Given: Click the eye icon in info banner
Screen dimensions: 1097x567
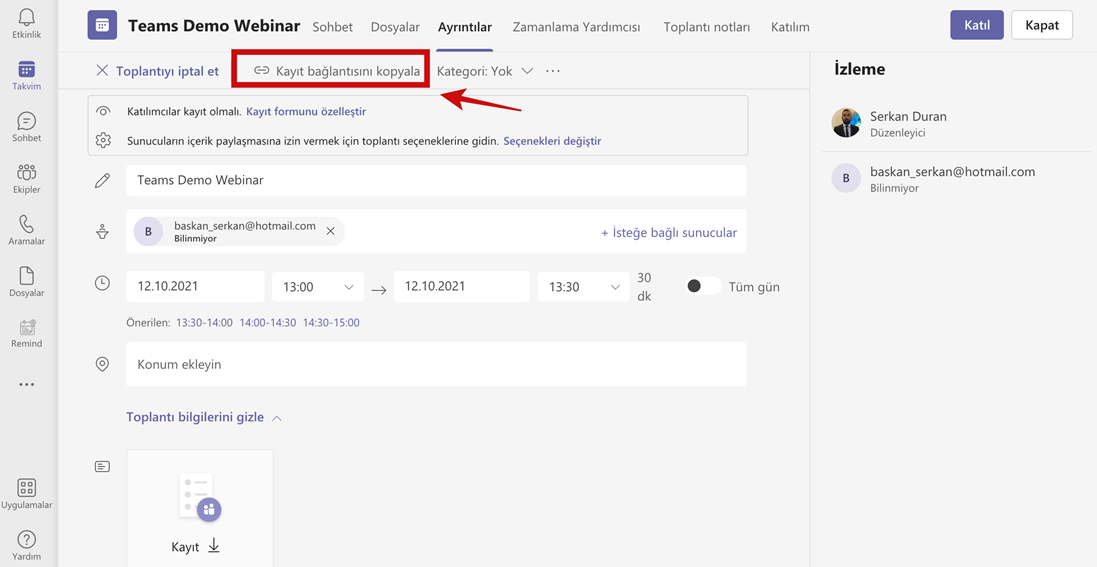Looking at the screenshot, I should [104, 111].
